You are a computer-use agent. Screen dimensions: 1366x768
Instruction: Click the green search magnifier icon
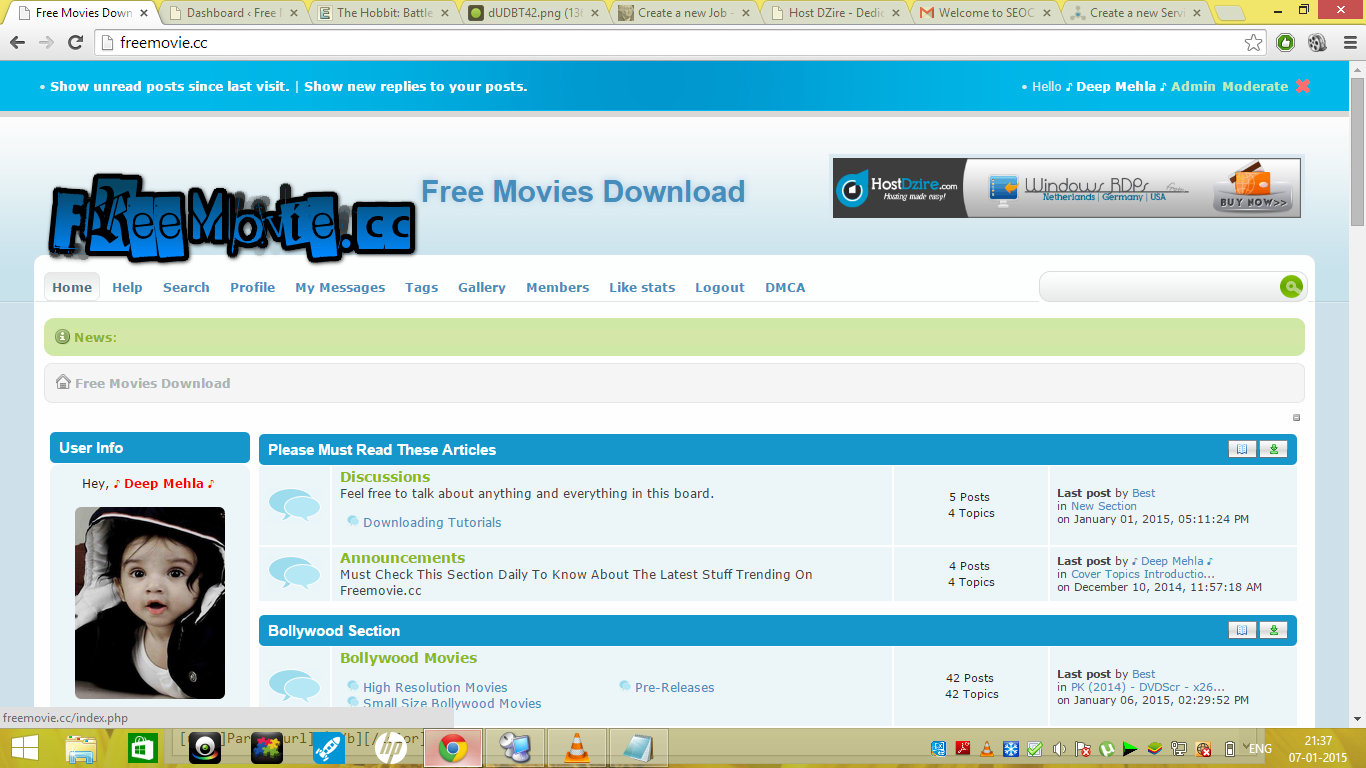click(1291, 287)
